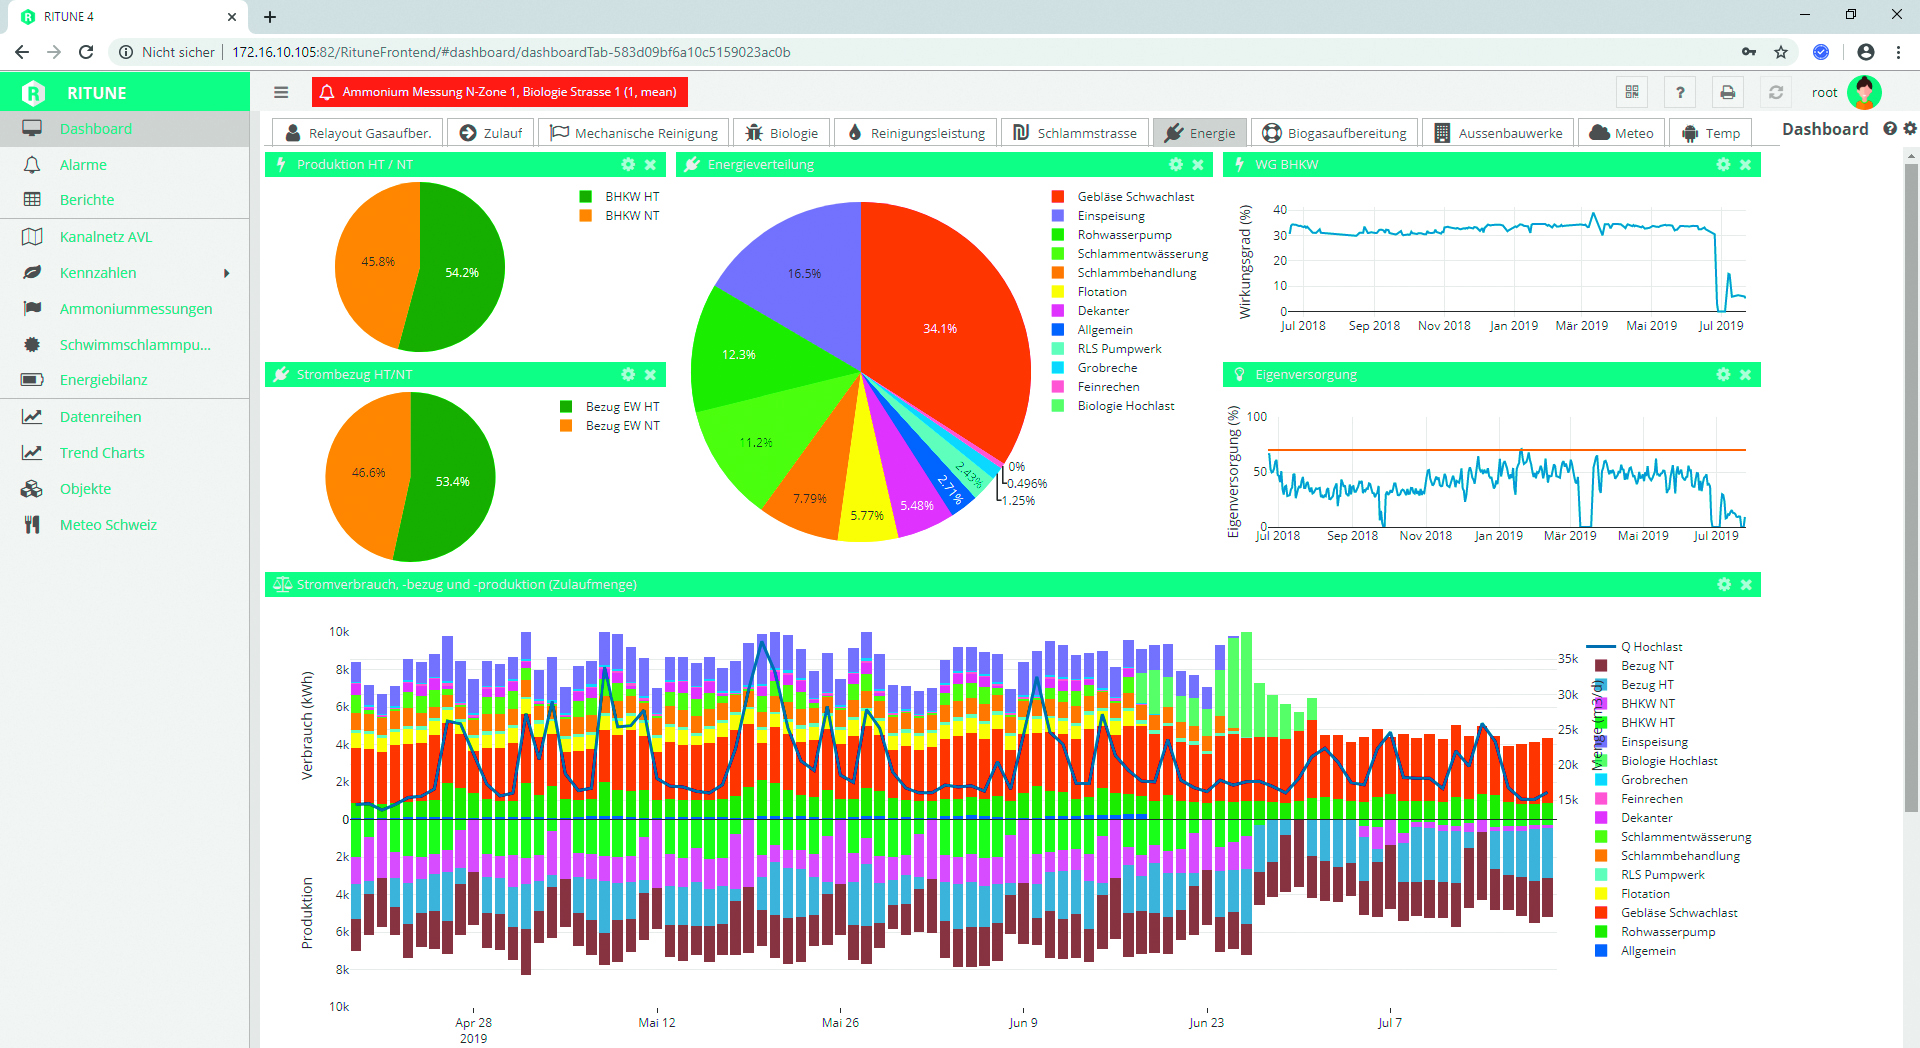Select the Trend Charts sidebar icon
The image size is (1920, 1048).
pyautogui.click(x=31, y=452)
